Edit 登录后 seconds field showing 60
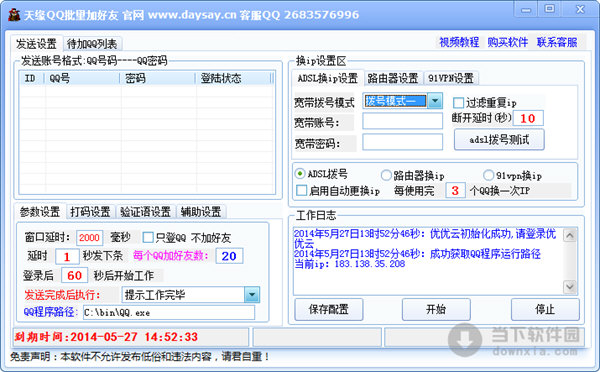Viewport: 600px width, 372px height. pos(75,275)
